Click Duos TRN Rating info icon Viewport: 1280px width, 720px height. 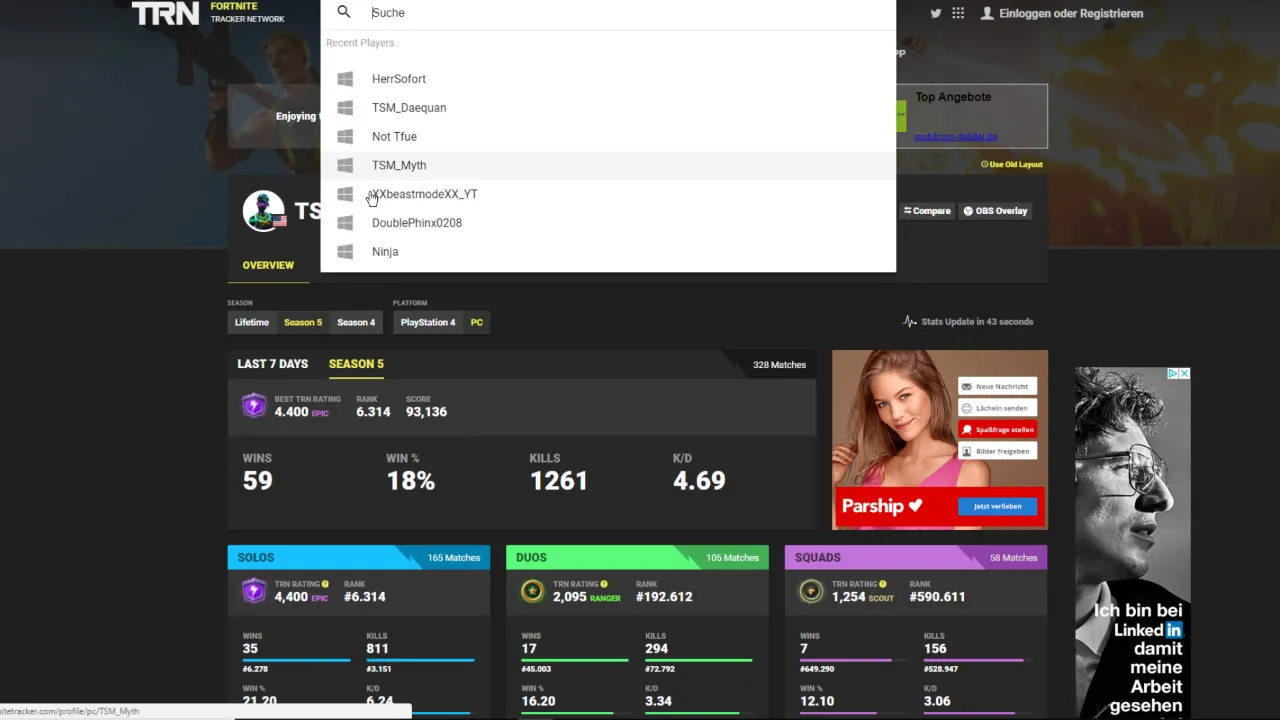point(604,584)
